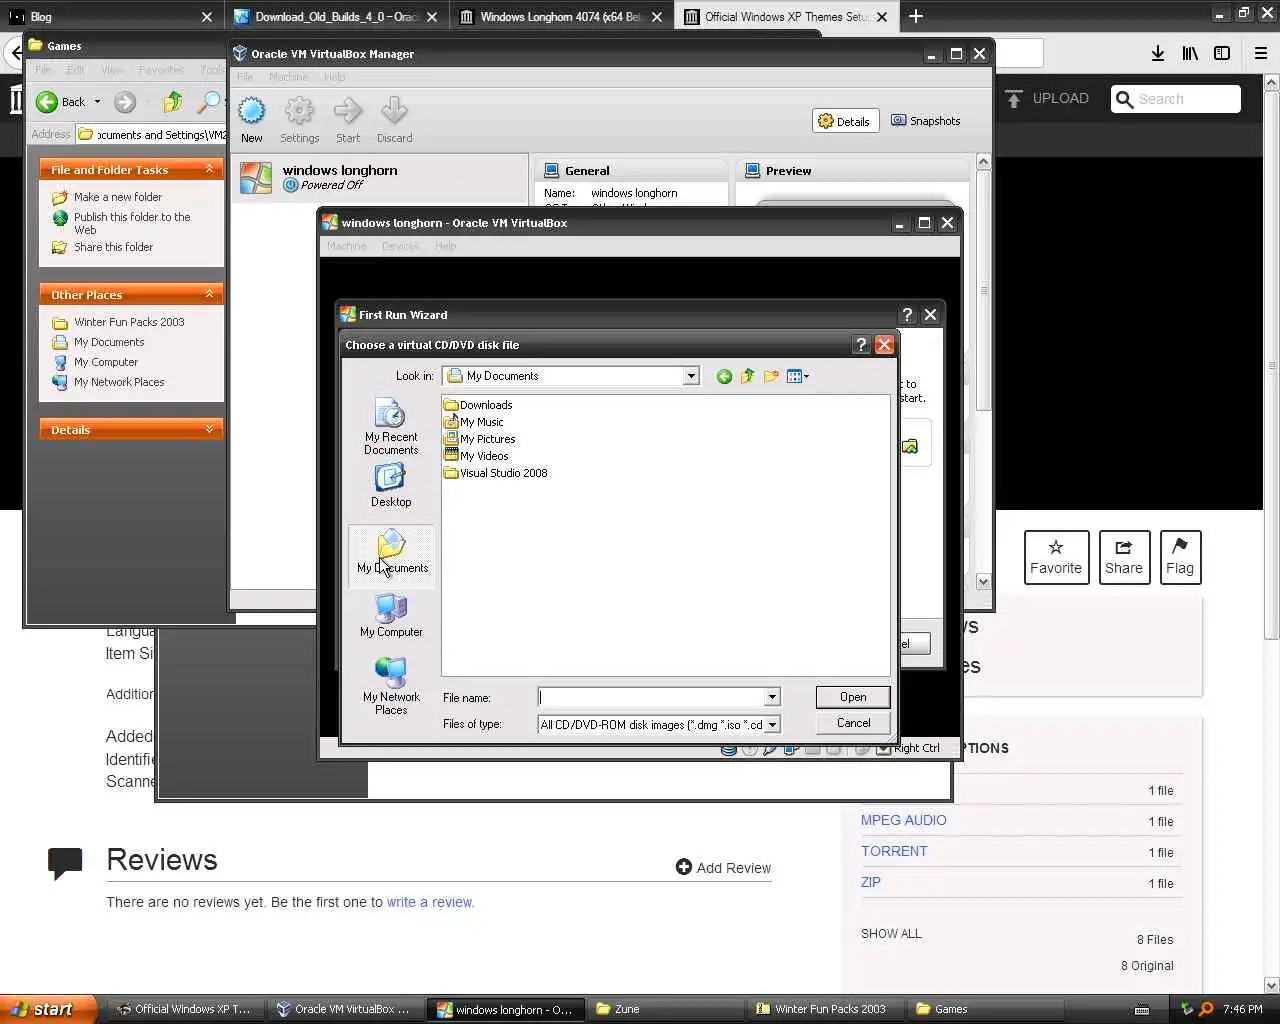This screenshot has width=1280, height=1024.
Task: Open a new browser tab
Action: click(x=916, y=16)
